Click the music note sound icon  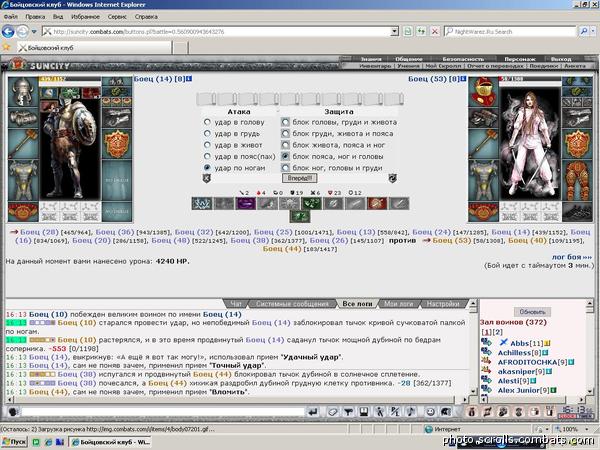point(411,412)
